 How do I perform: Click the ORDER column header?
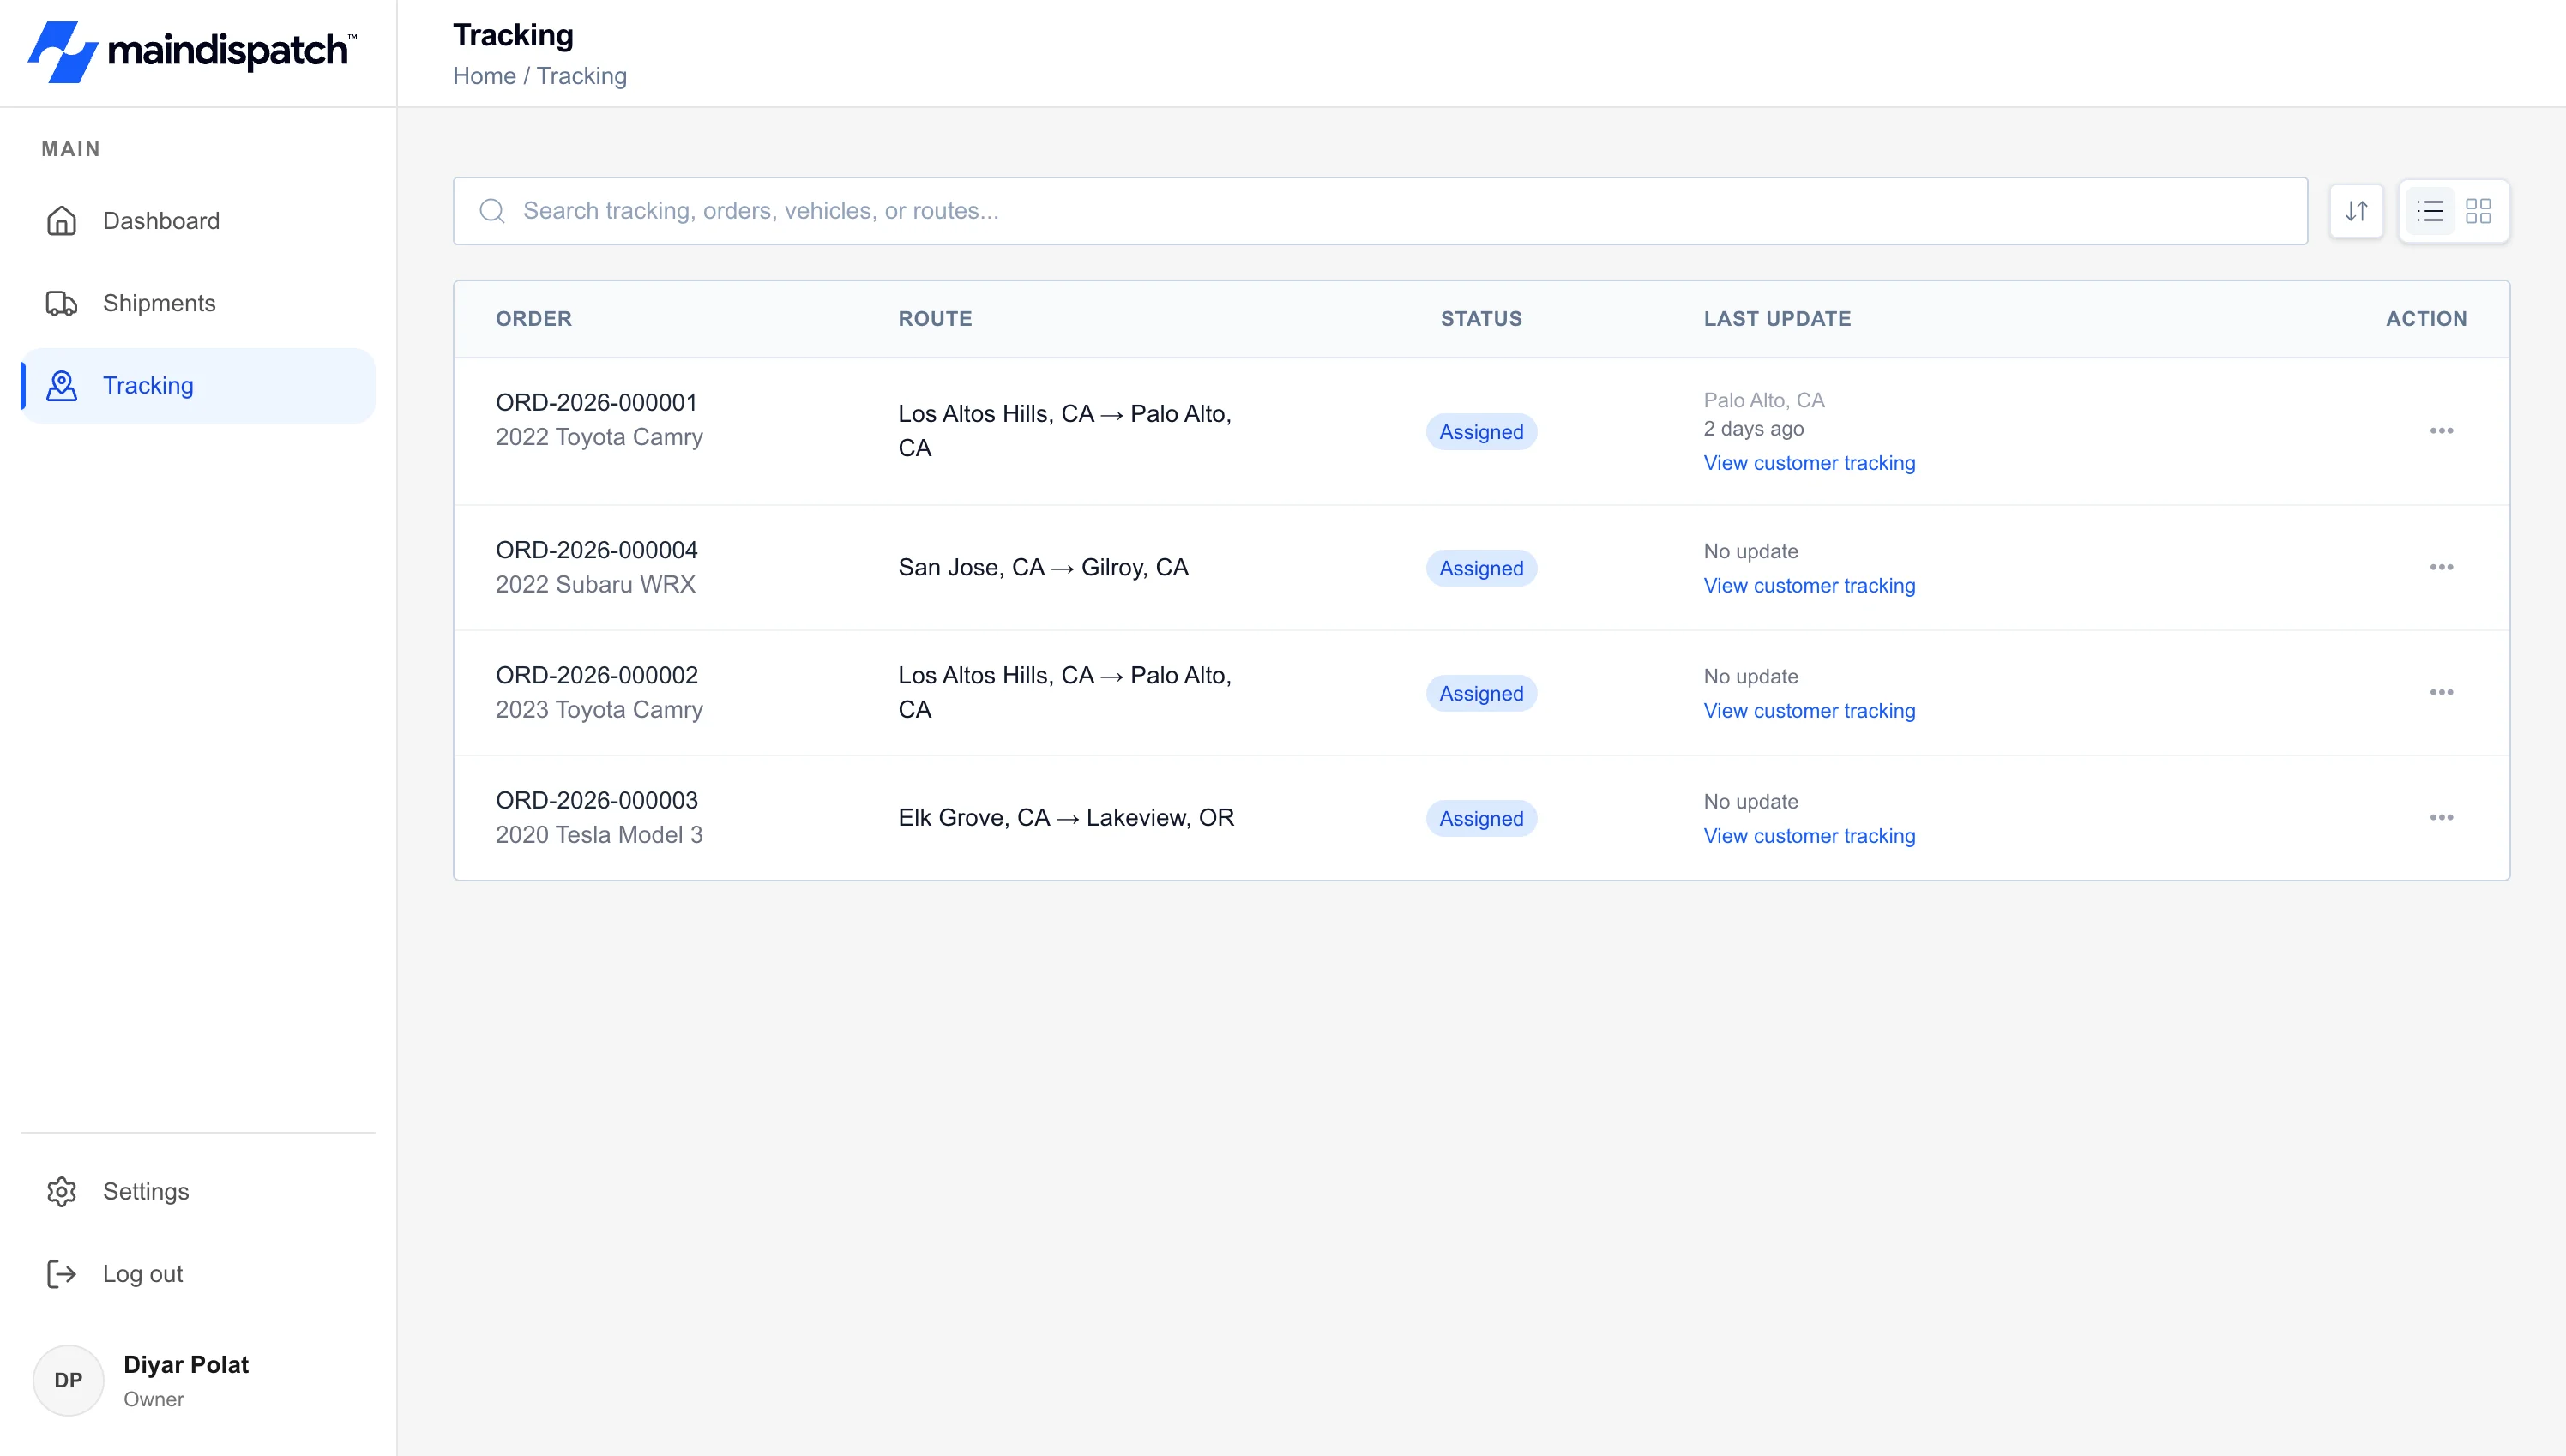click(x=534, y=318)
